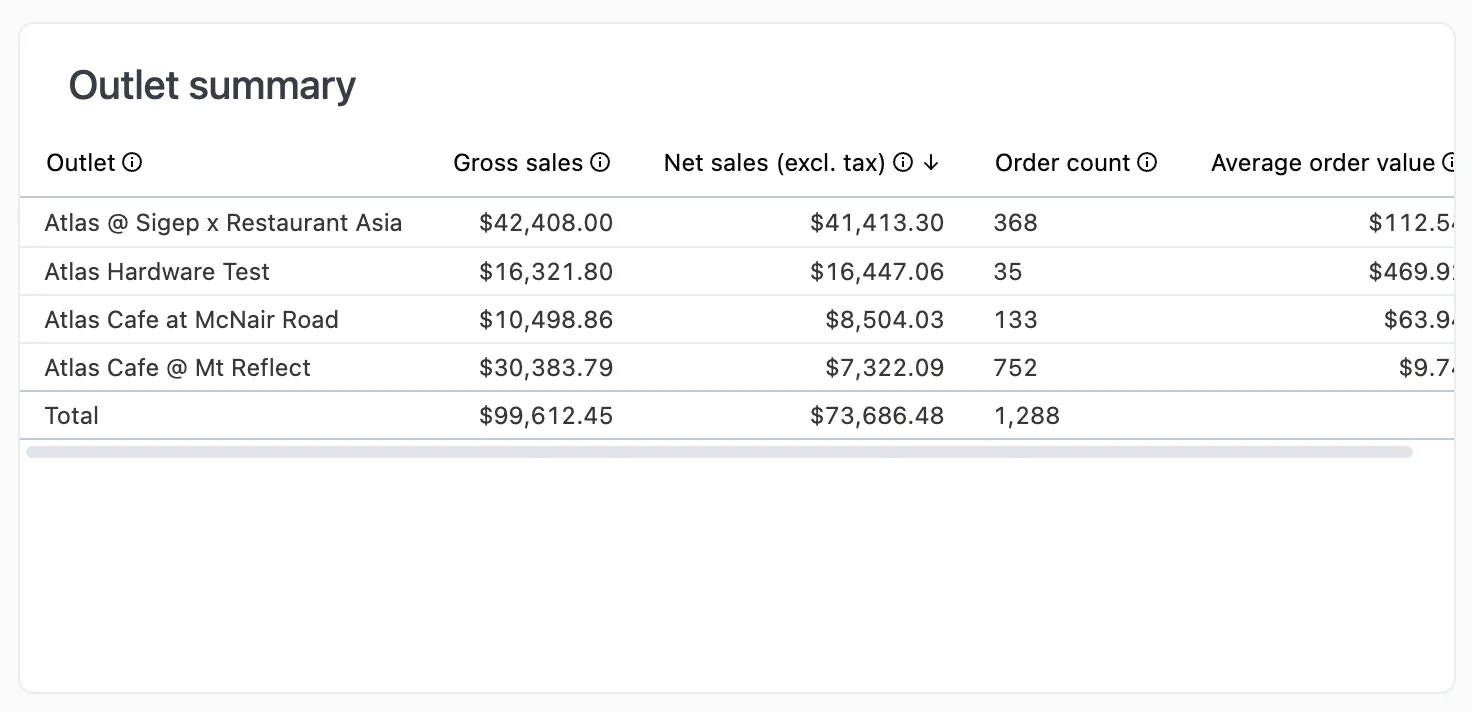Image resolution: width=1472 pixels, height=712 pixels.
Task: Open details for Atlas Hardware Test outlet
Action: pyautogui.click(x=157, y=271)
